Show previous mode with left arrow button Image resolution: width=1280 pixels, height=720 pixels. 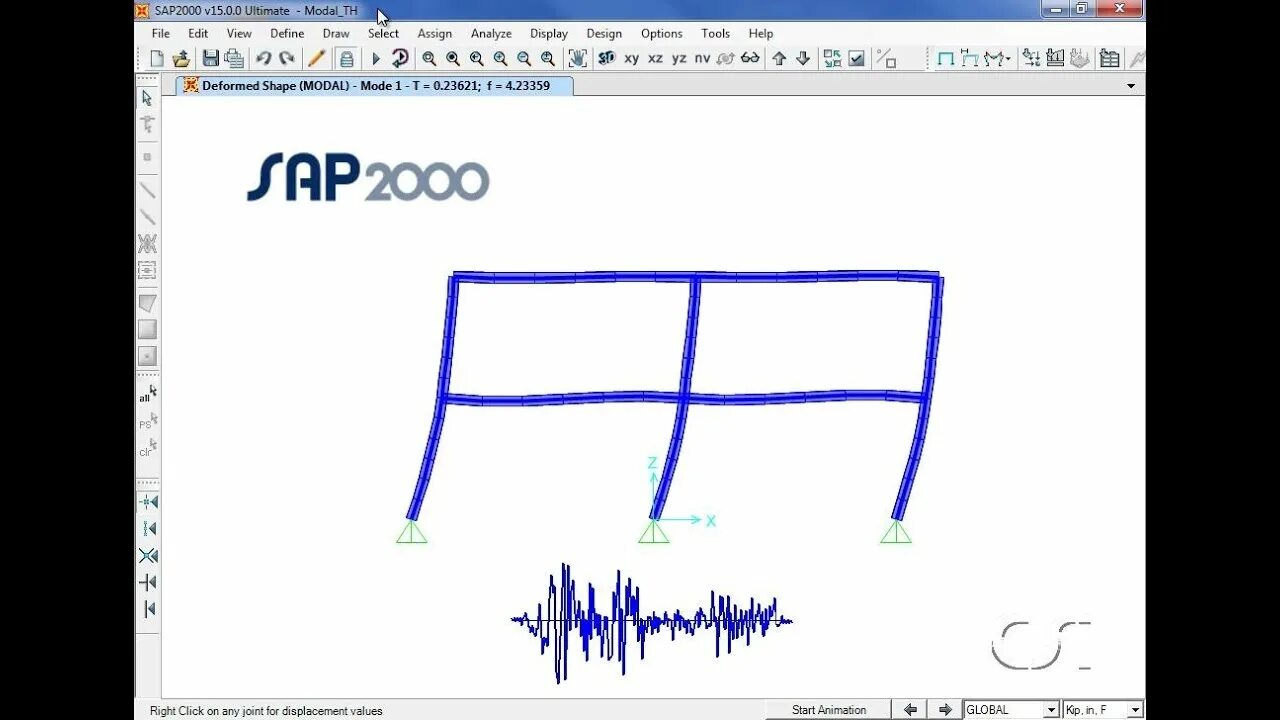910,710
